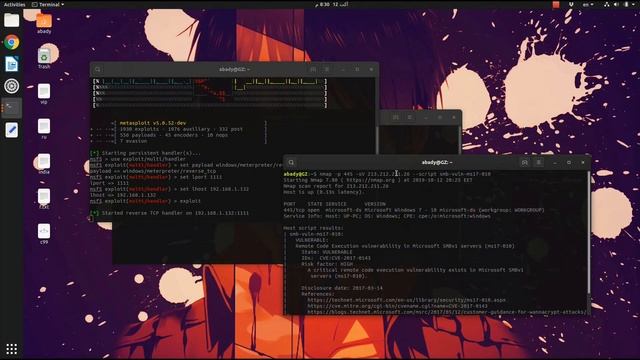Open hamburger menu in nmap terminal window
Image resolution: width=640 pixels, height=360 pixels.
pos(539,162)
